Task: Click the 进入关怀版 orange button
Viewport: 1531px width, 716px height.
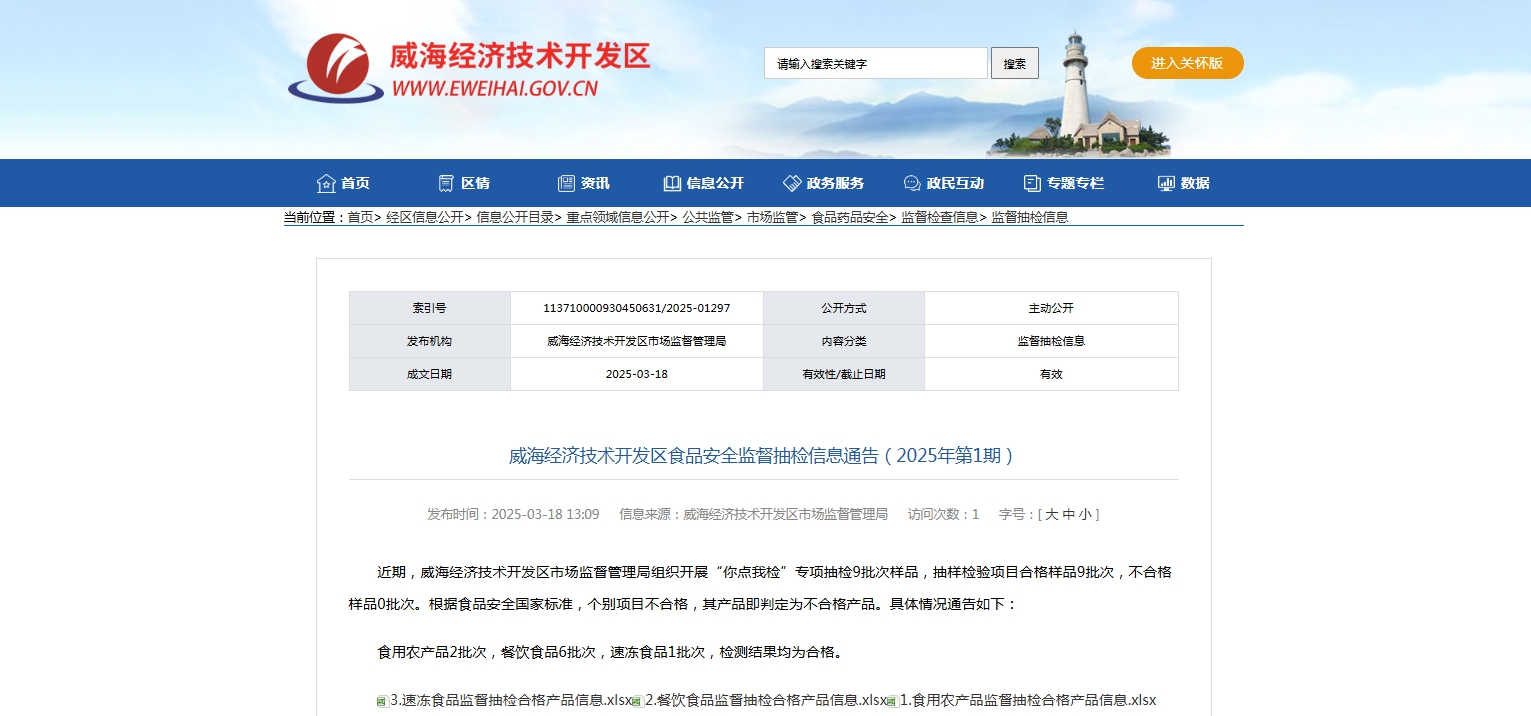Action: [x=1187, y=63]
